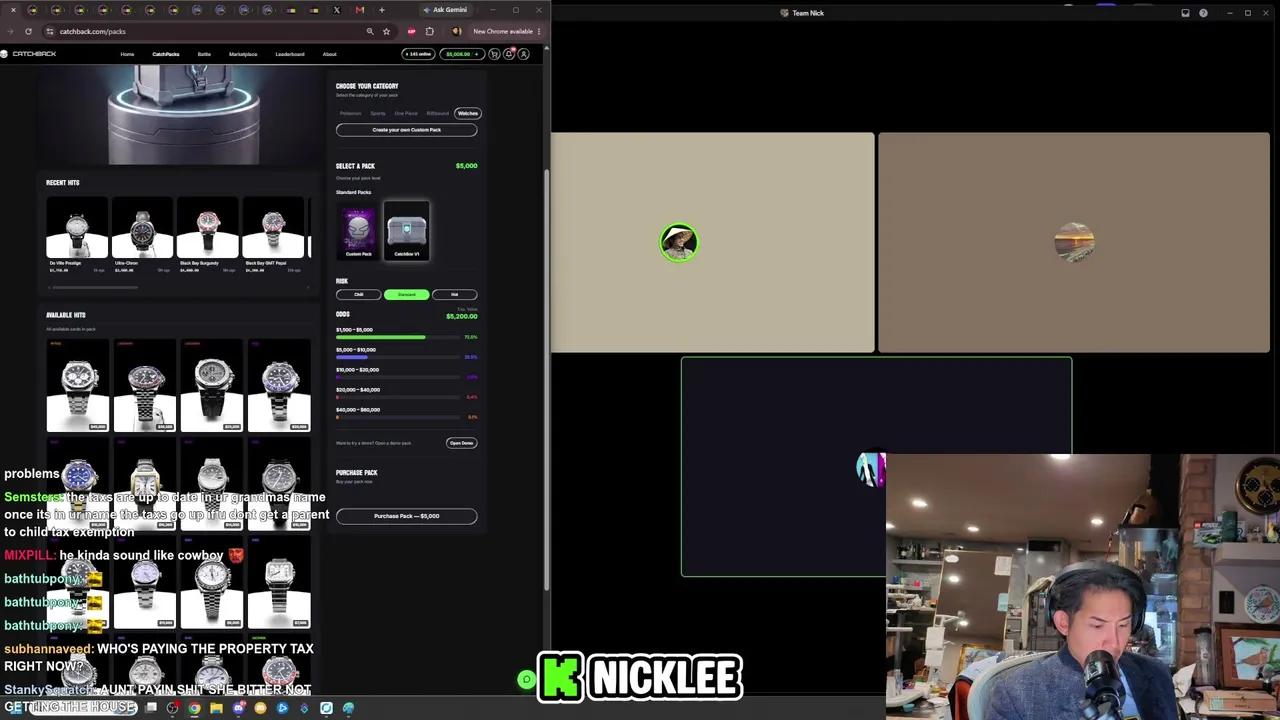Click Purchase Pack — $5,000

406,516
